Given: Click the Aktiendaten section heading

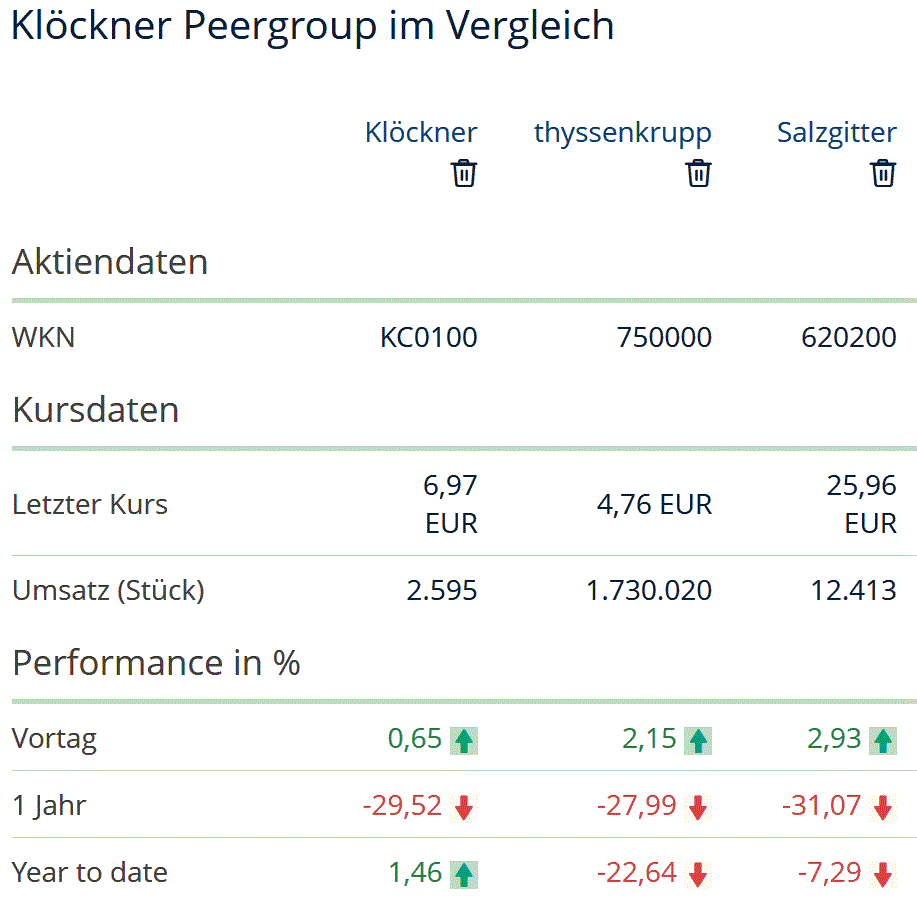Looking at the screenshot, I should [x=110, y=262].
